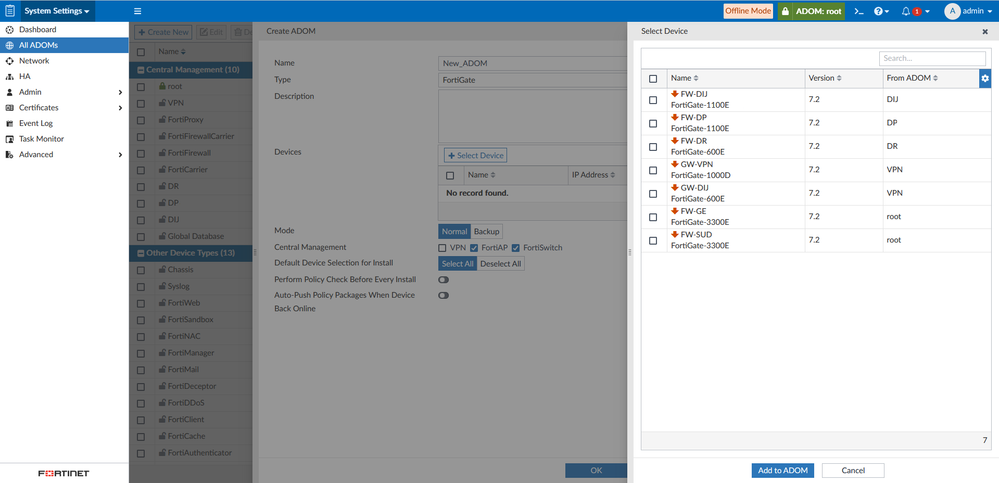Check the FW-DP device checkbox
Screen dimensions: 999x483
tap(653, 124)
